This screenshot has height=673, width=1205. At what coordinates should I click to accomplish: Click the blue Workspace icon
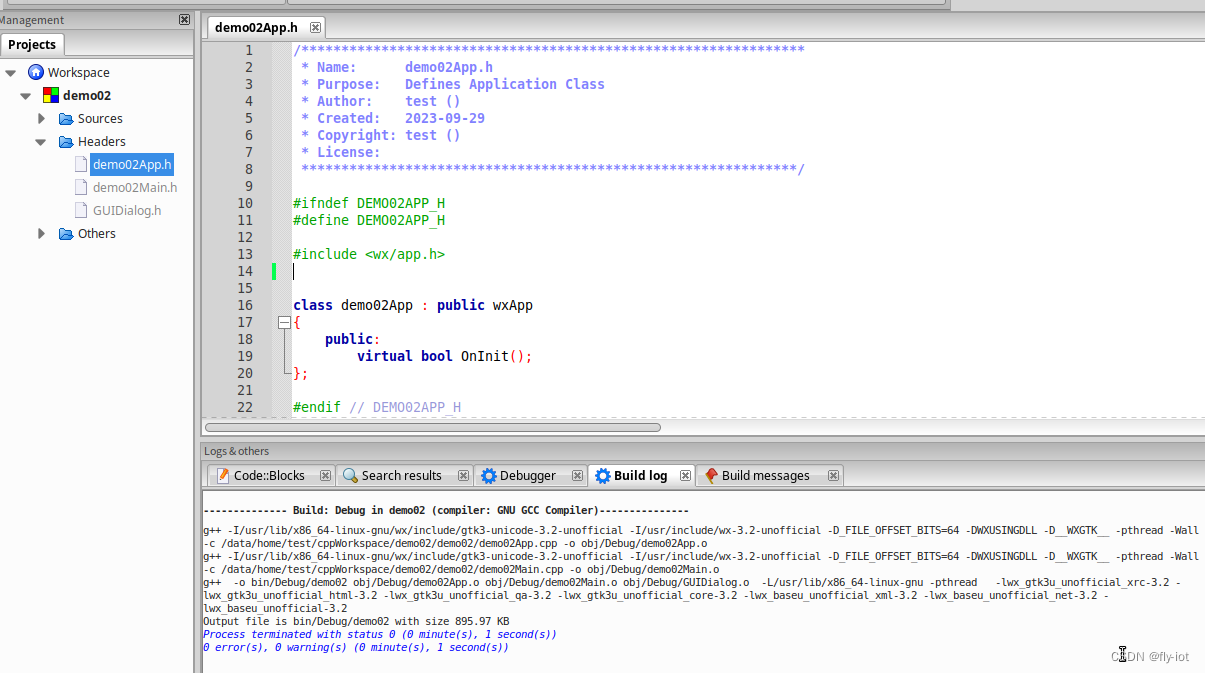38,71
